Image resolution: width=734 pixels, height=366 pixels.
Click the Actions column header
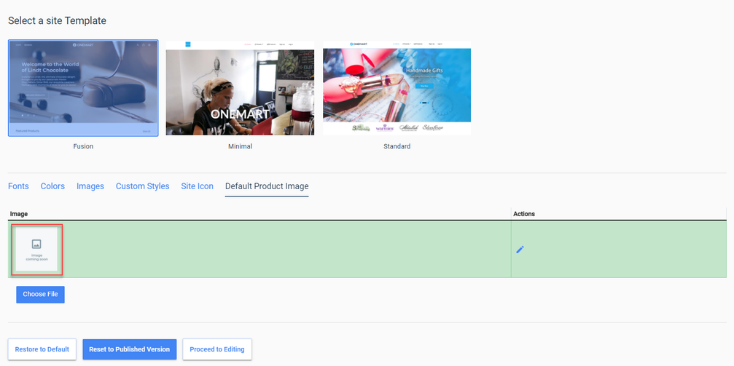point(524,214)
